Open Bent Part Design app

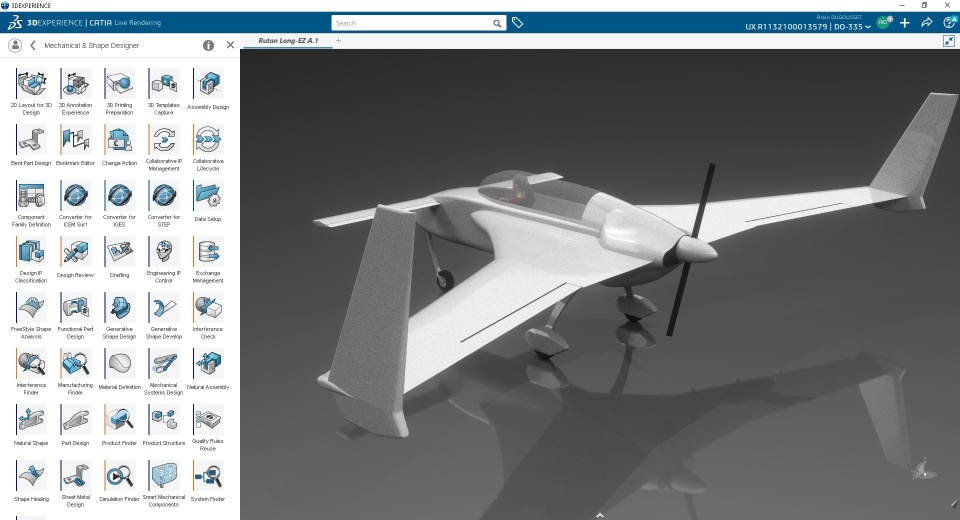tap(31, 140)
